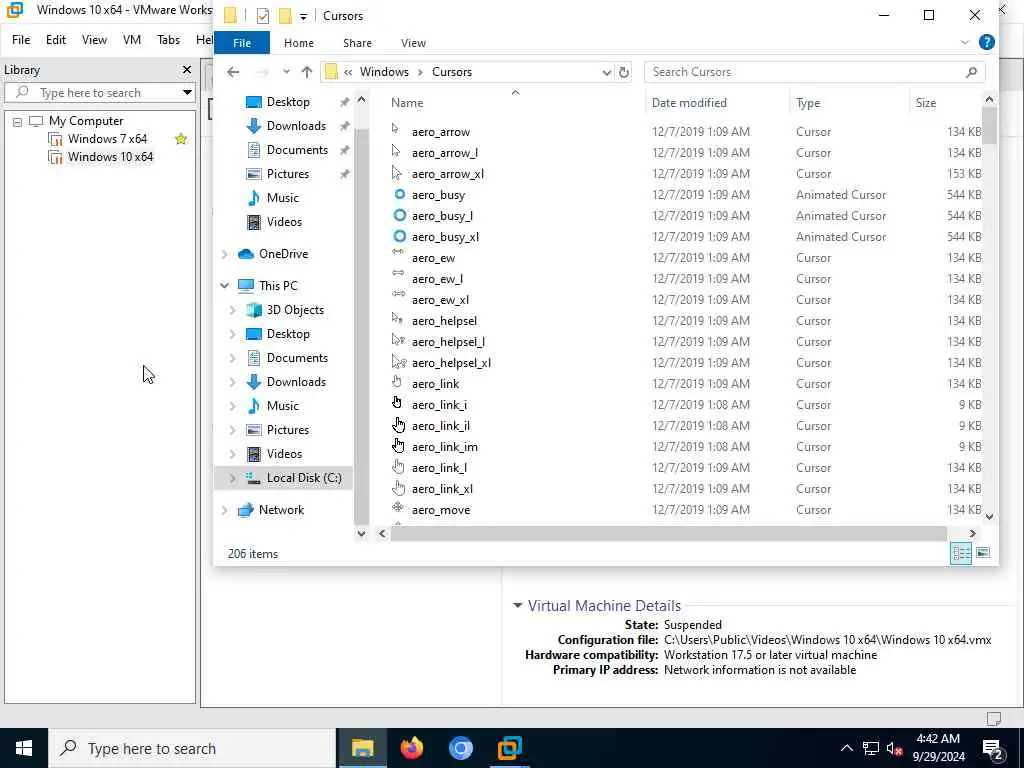Select the aero_helpsel_xl file name
Viewport: 1024px width, 768px height.
(451, 362)
